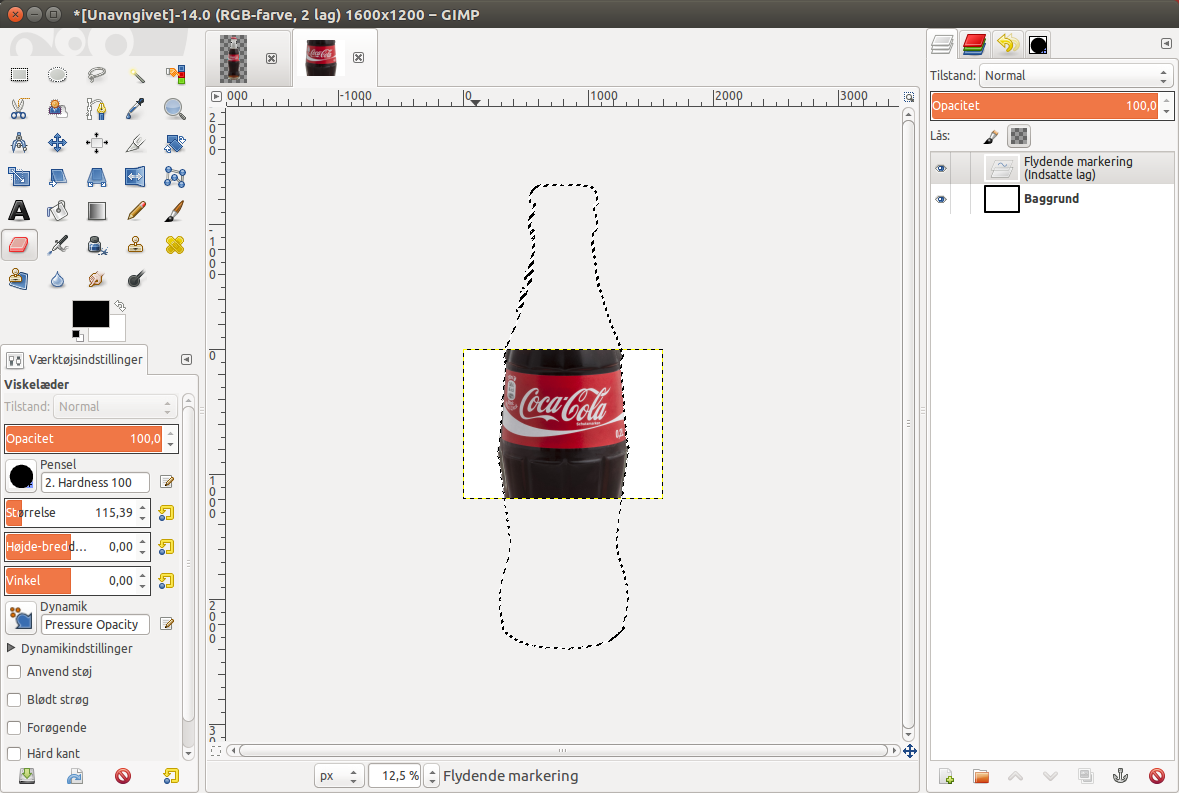Select the Airbrush tool

(58, 245)
